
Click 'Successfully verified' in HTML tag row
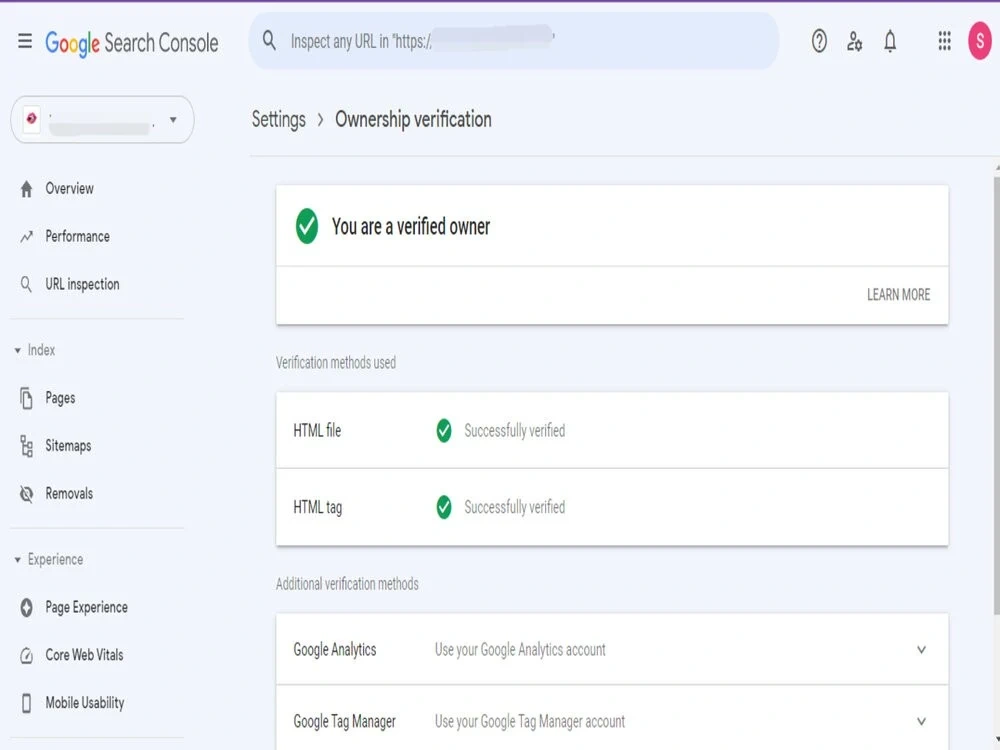point(515,508)
